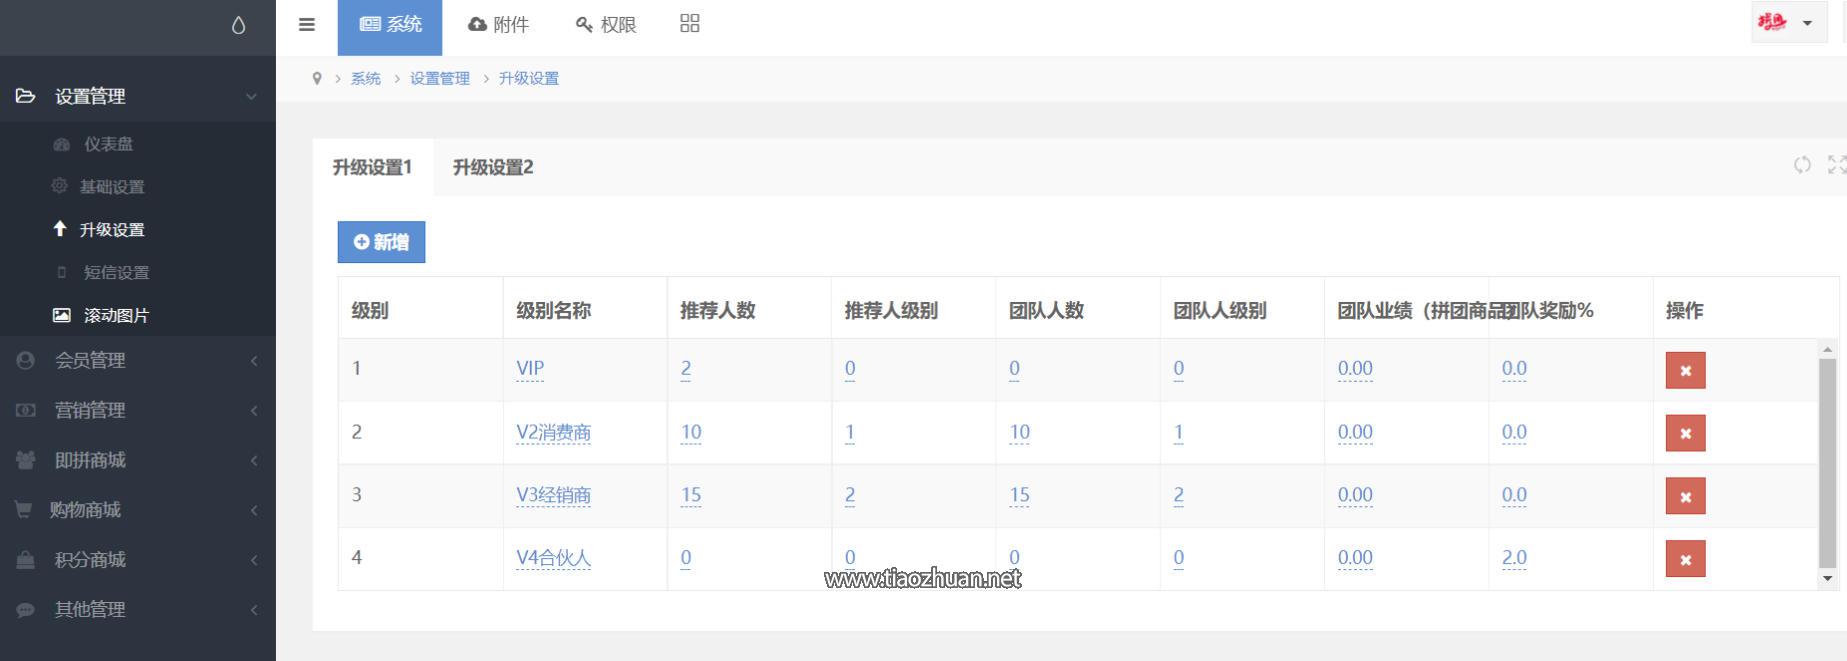Open the user avatar dropdown menu

click(1787, 23)
